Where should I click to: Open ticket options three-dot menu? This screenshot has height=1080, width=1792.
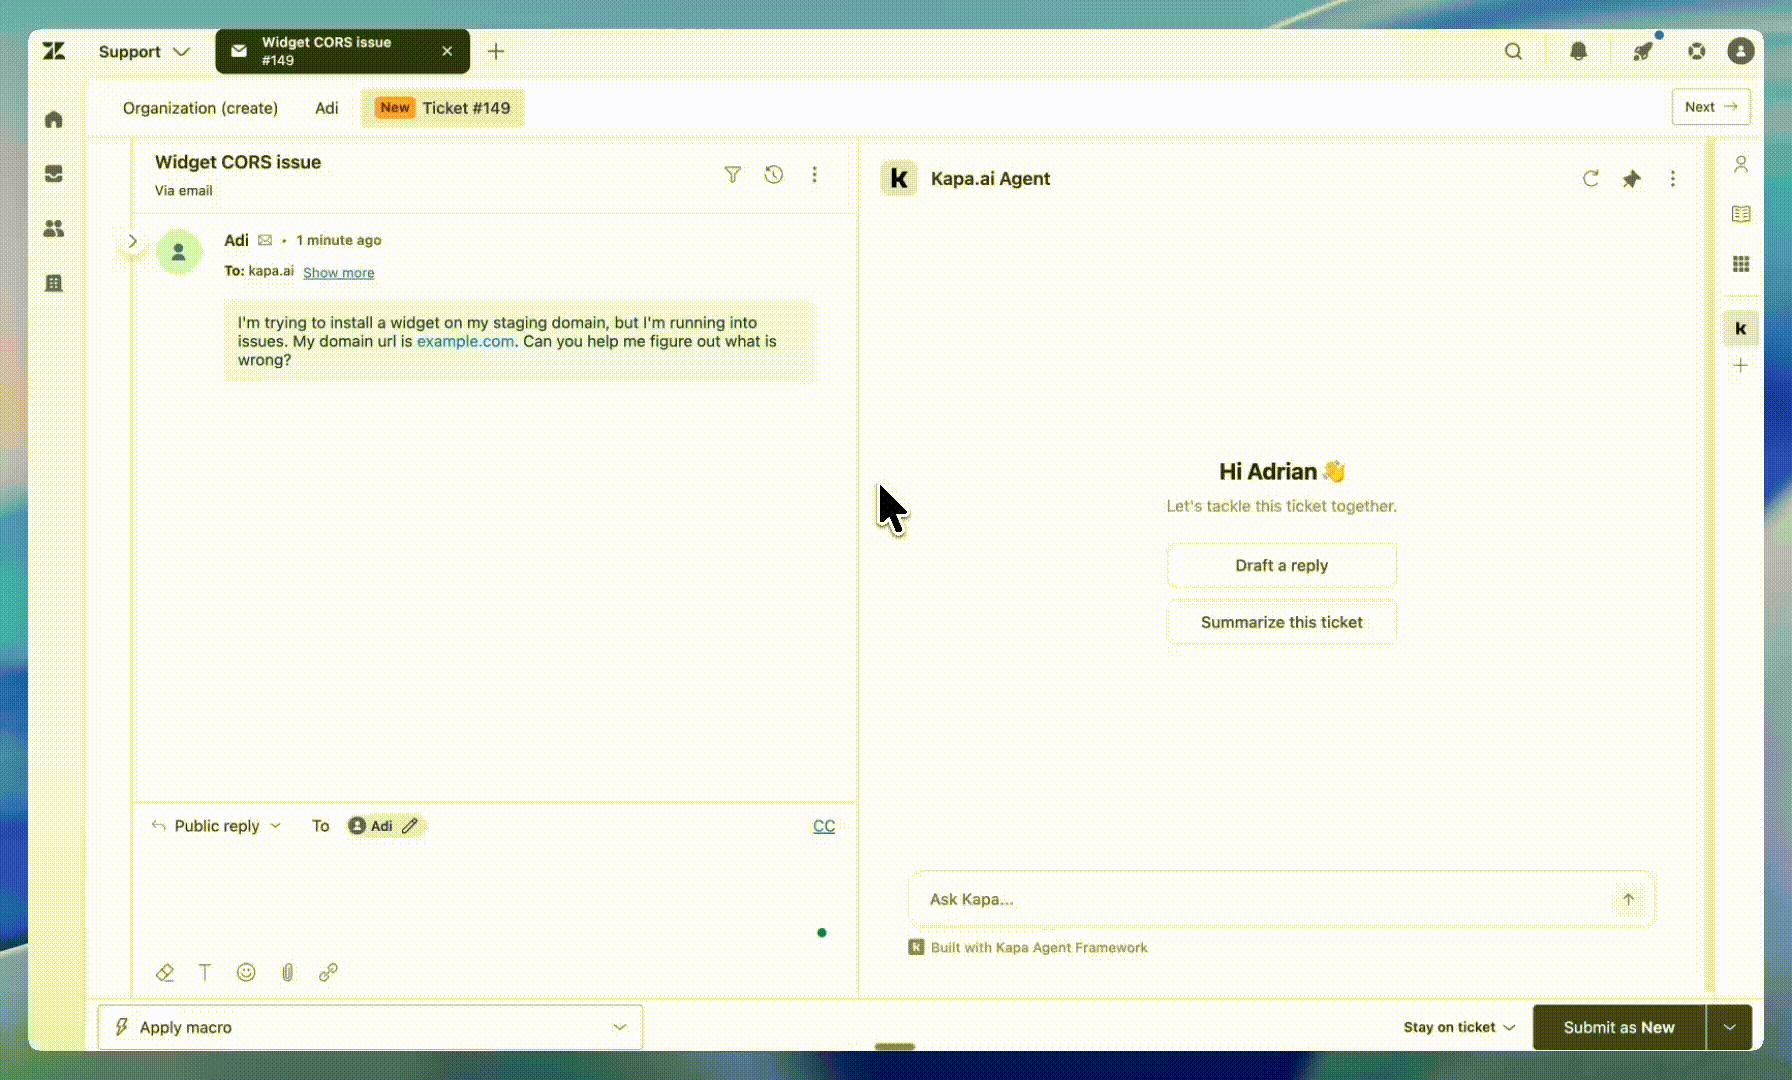815,175
